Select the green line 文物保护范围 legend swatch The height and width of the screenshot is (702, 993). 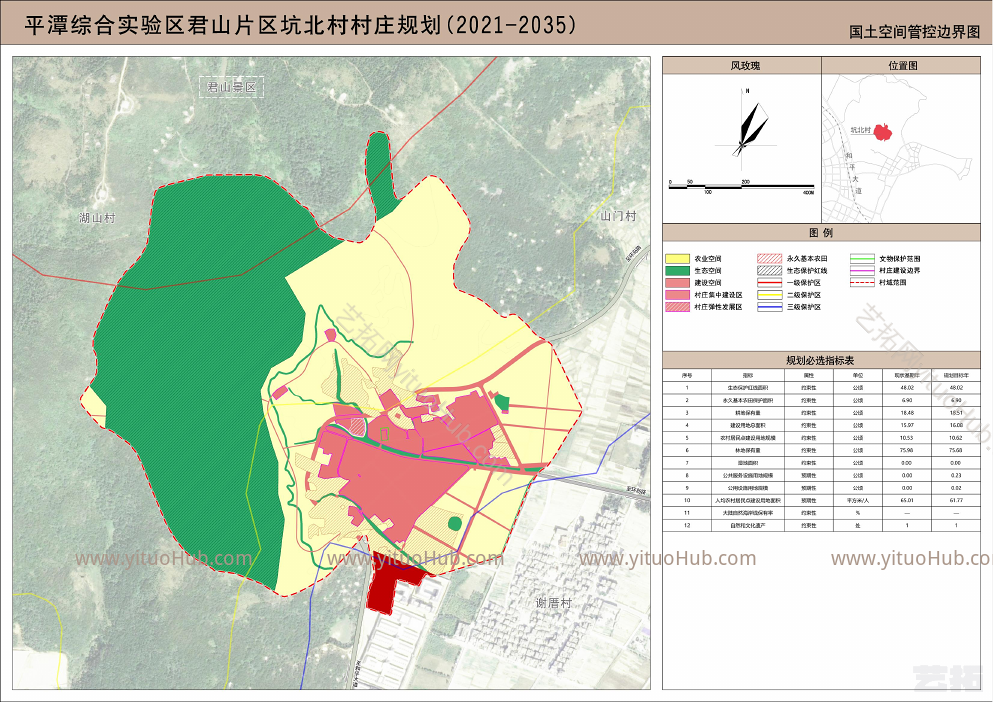862,259
